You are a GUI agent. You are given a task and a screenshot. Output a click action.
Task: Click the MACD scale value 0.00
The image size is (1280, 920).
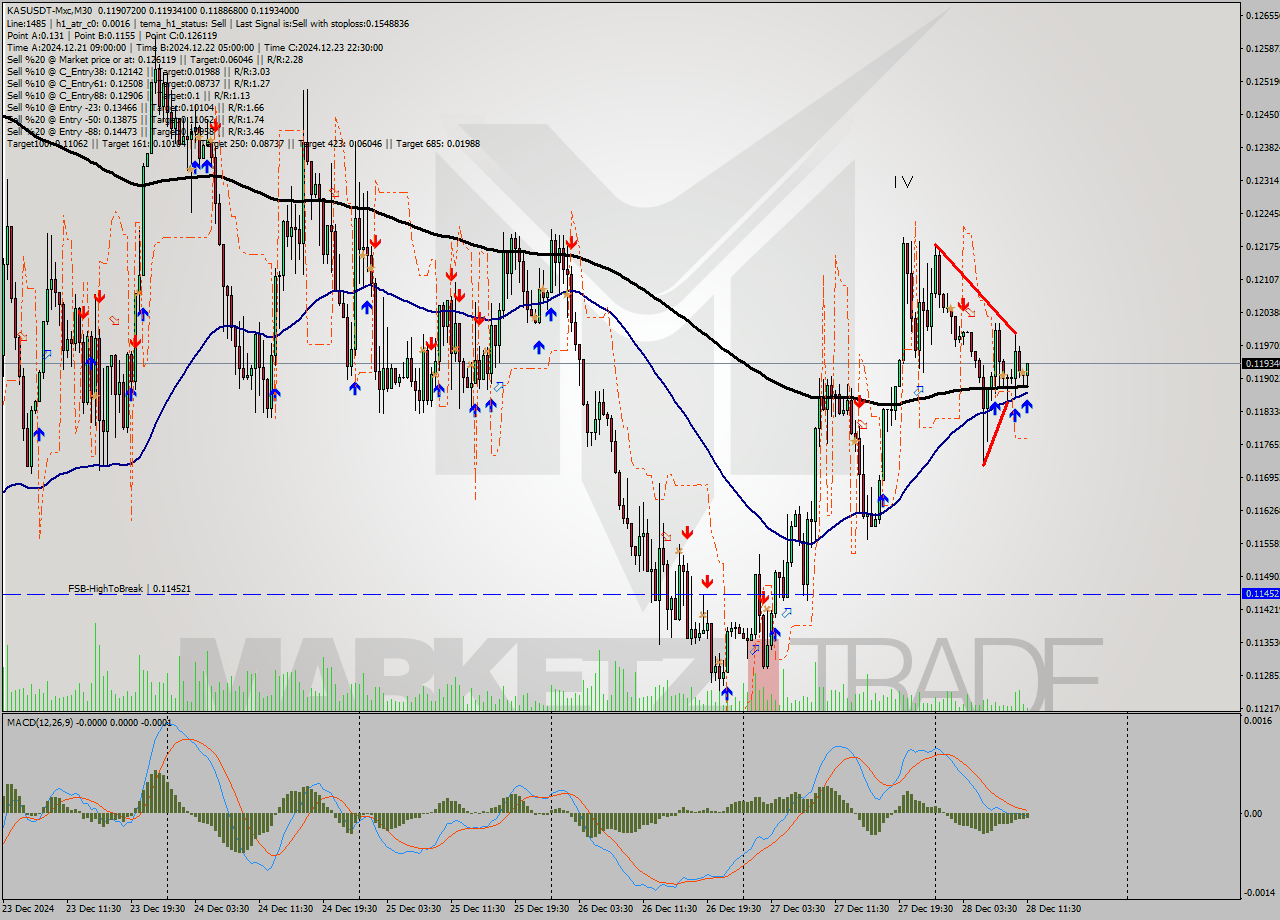(1254, 813)
